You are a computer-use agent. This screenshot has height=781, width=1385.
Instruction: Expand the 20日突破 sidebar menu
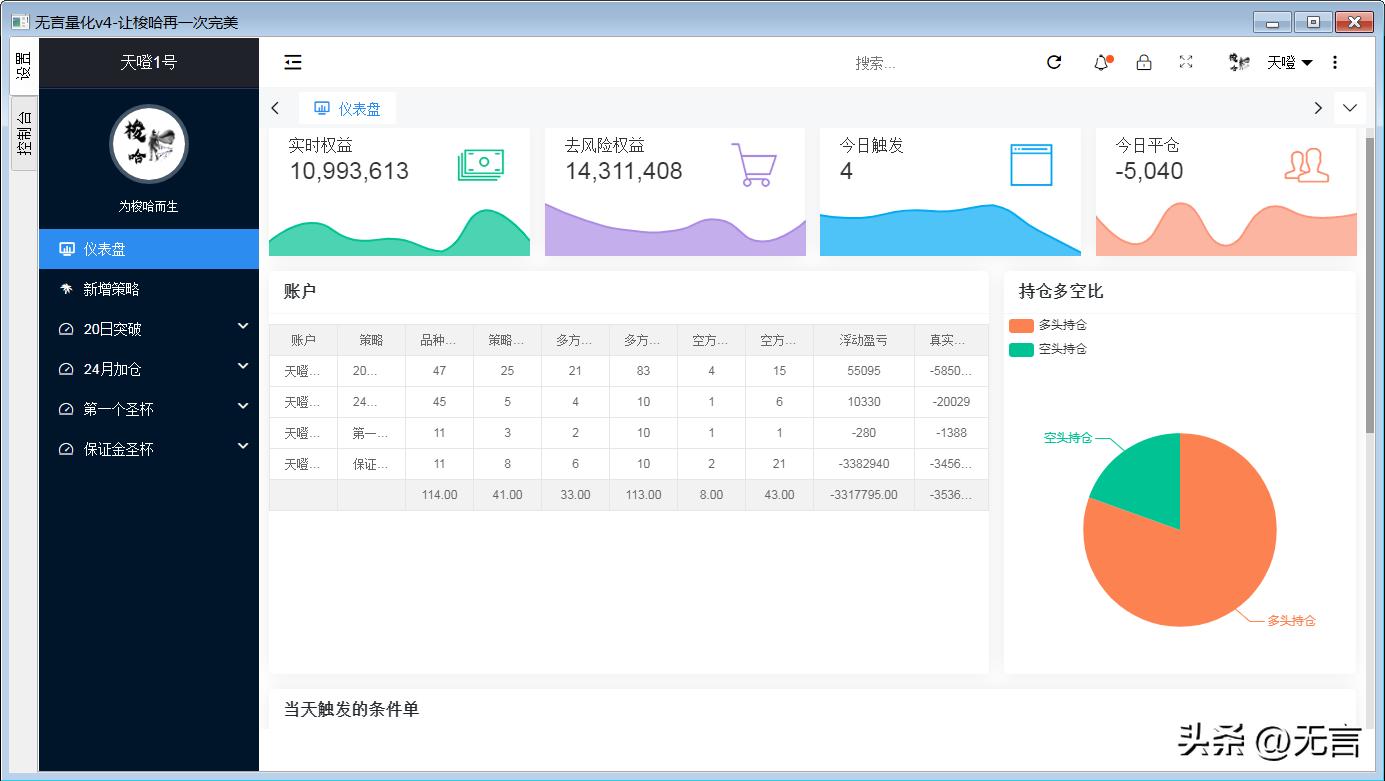click(x=108, y=329)
